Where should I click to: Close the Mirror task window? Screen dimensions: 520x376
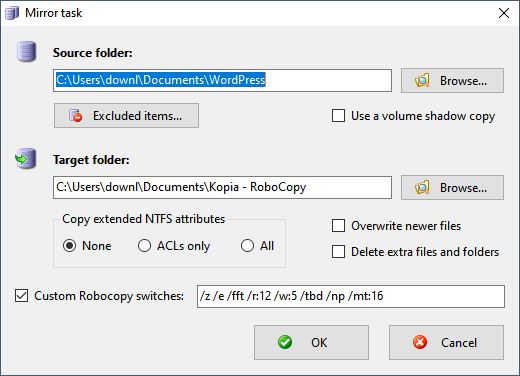[504, 13]
